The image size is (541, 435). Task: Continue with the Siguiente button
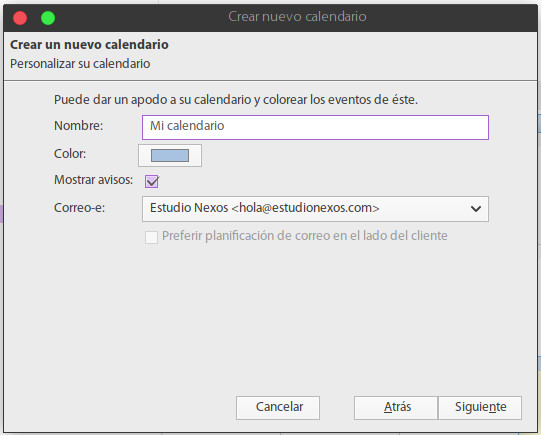(x=480, y=407)
